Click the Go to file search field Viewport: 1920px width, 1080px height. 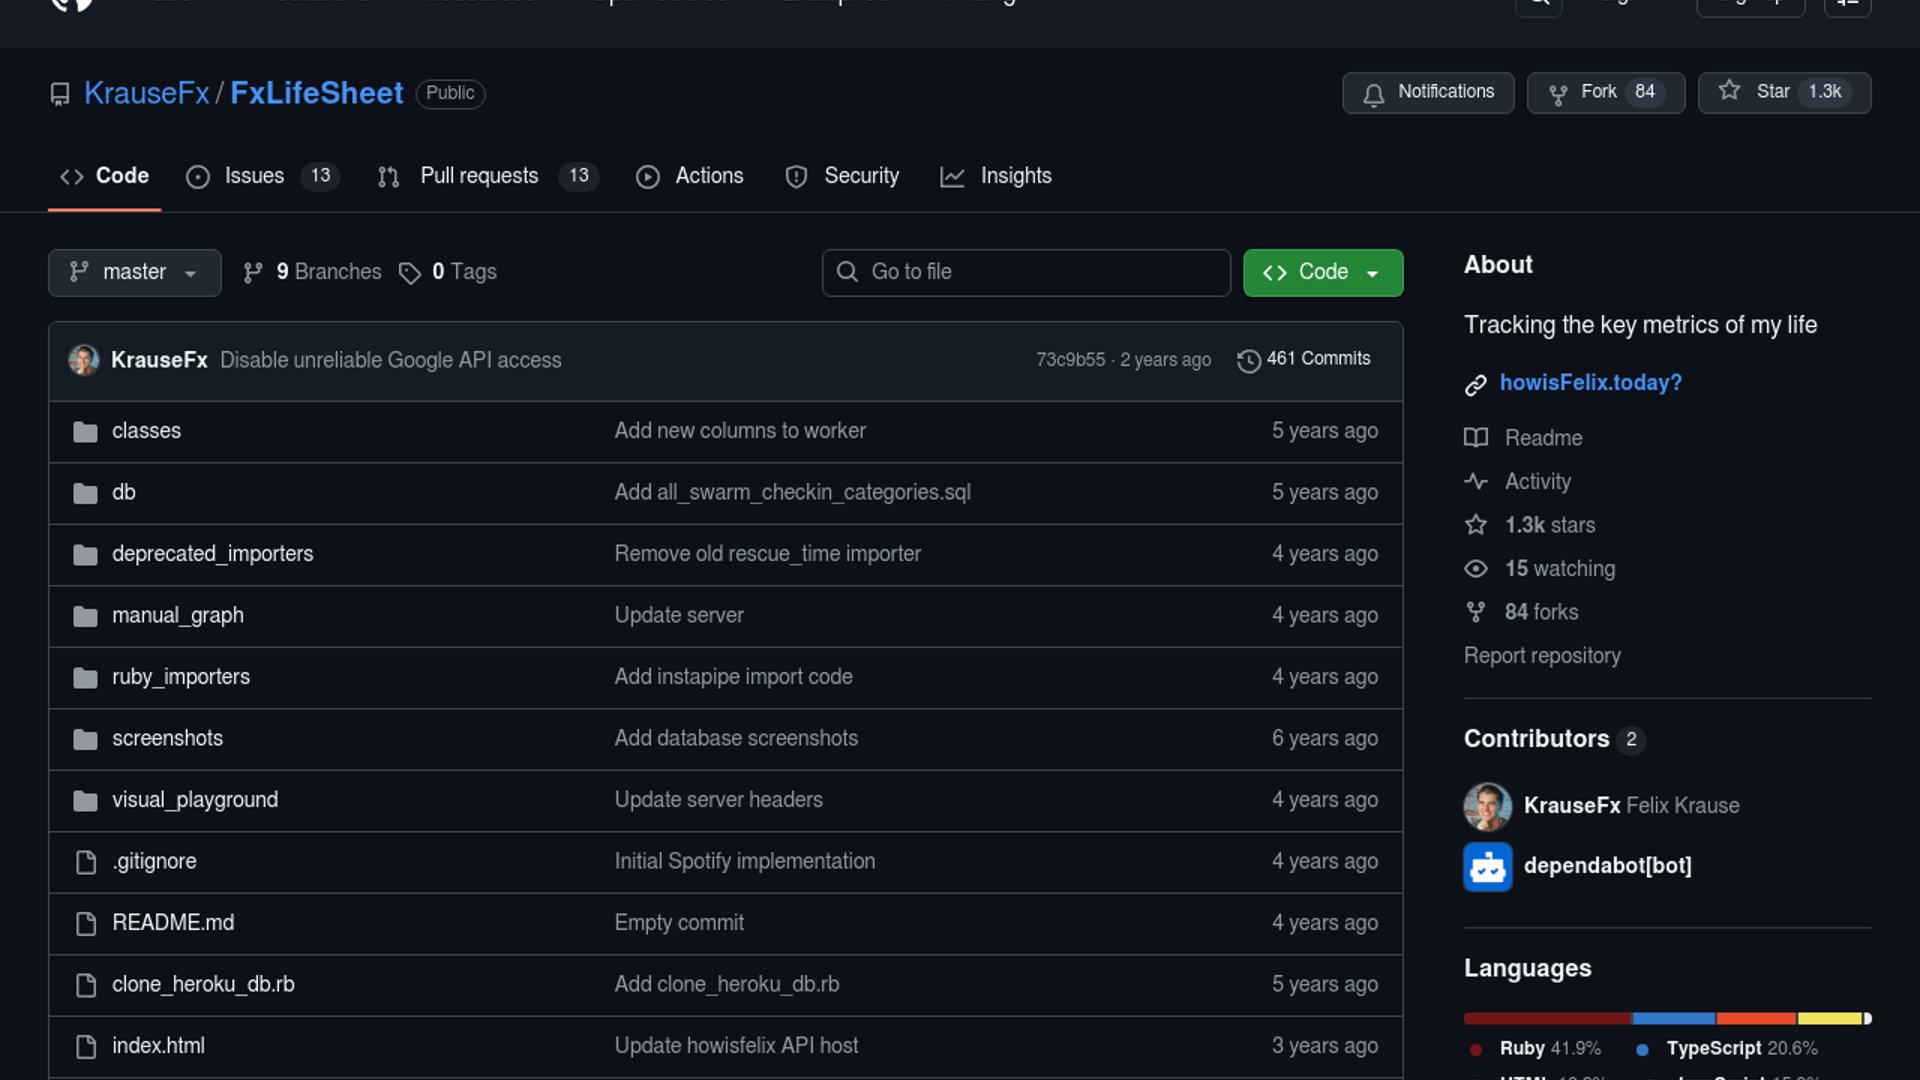[x=1026, y=273]
